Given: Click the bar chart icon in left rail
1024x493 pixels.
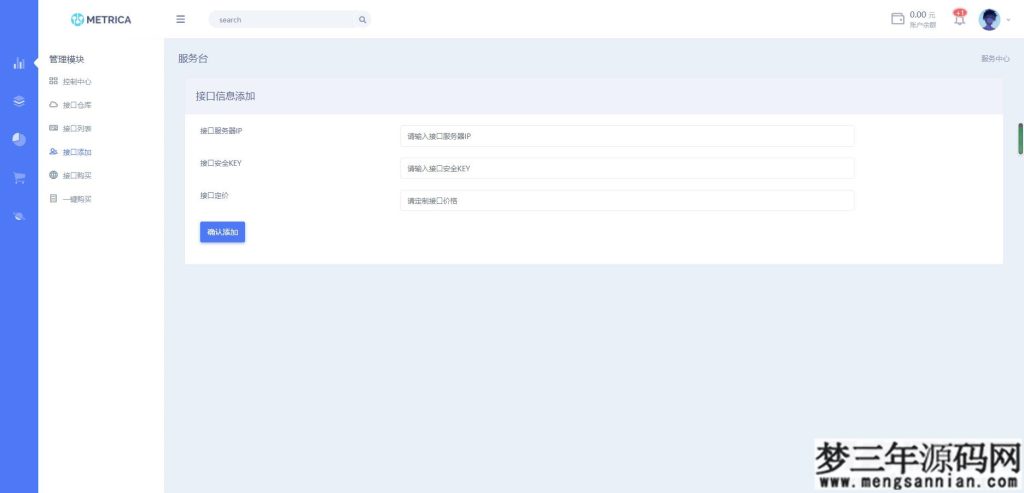Looking at the screenshot, I should click(x=19, y=63).
